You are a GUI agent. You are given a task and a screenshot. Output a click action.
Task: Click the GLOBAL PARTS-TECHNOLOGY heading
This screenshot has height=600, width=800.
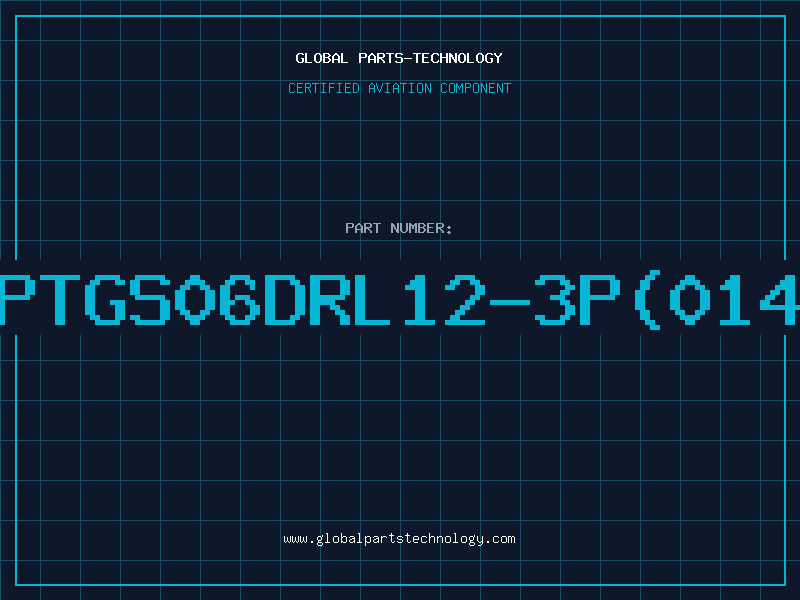[399, 58]
